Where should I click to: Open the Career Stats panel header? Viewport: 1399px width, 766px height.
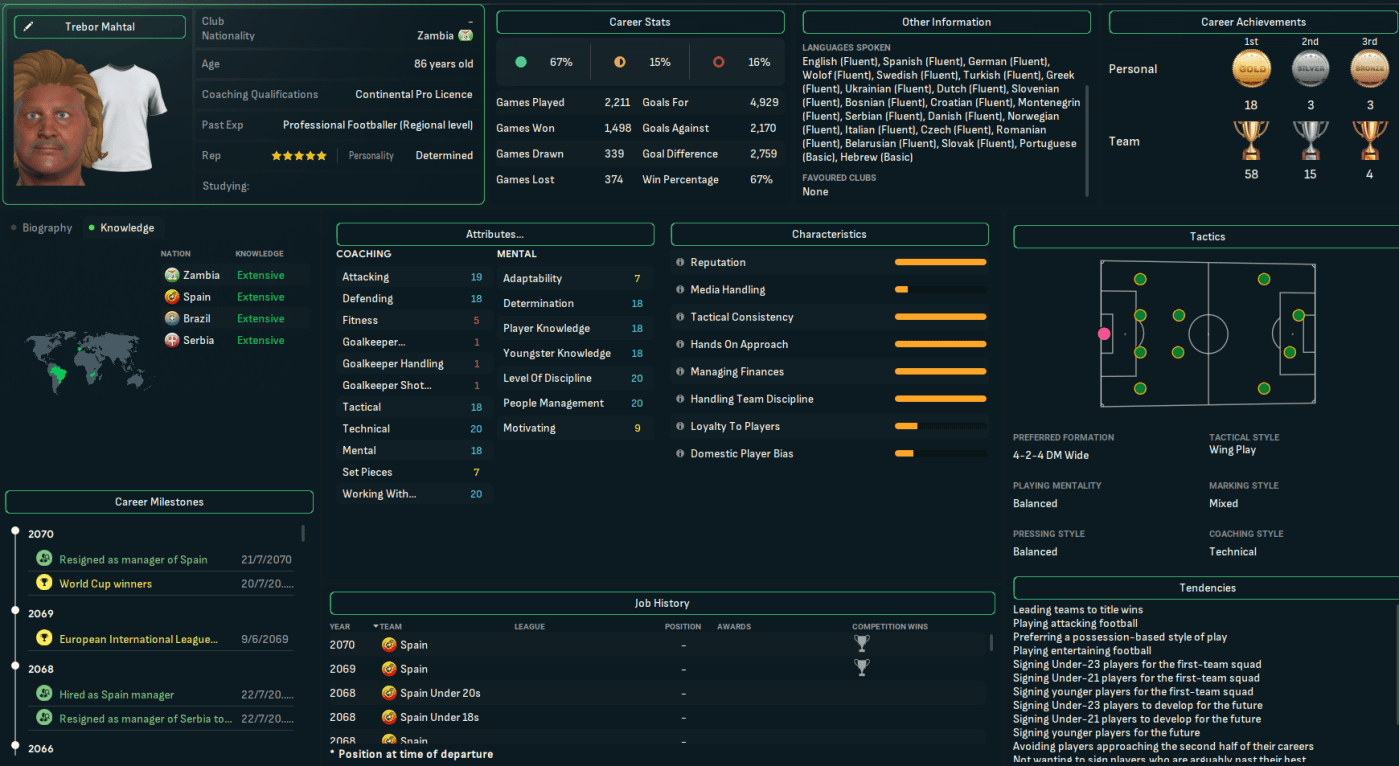640,22
